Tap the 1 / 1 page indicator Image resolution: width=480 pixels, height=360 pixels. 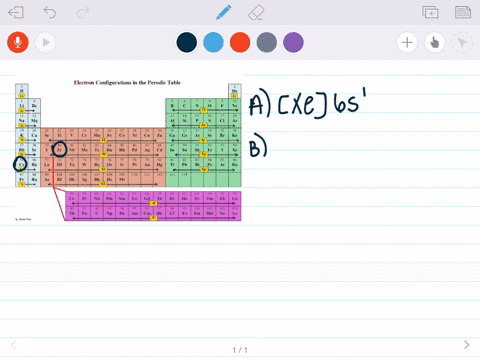click(240, 350)
